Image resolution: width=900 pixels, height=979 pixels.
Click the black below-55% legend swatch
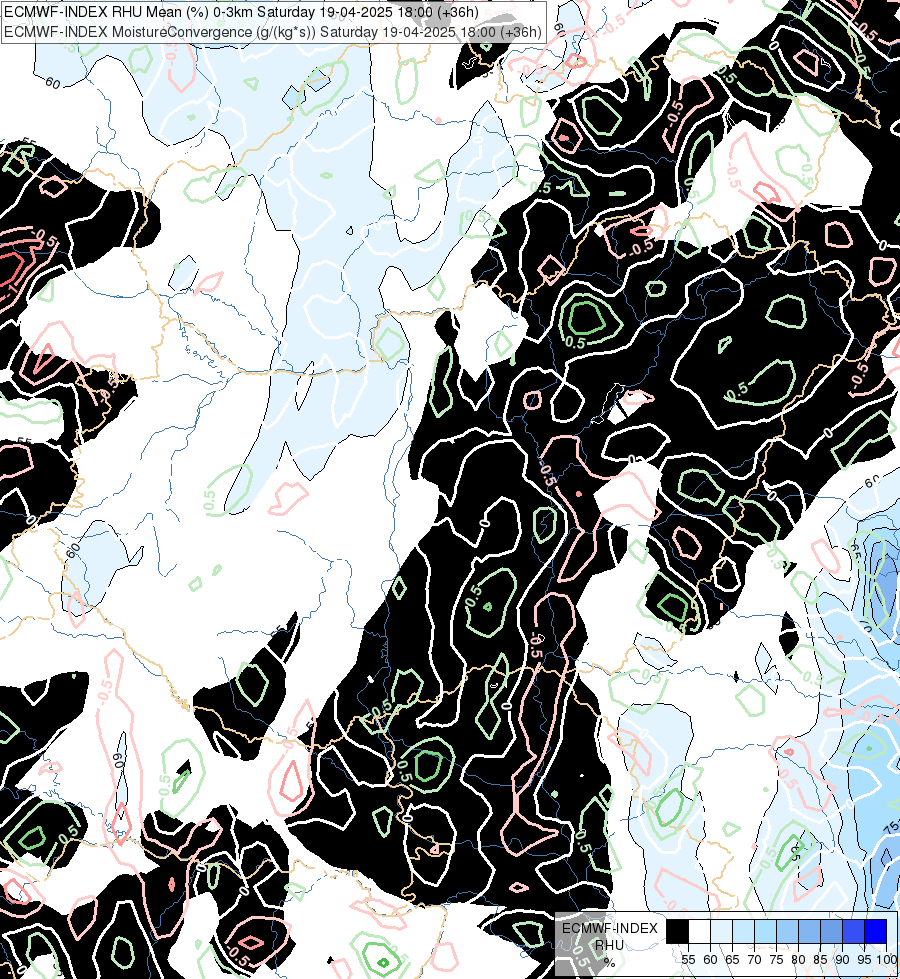click(678, 931)
